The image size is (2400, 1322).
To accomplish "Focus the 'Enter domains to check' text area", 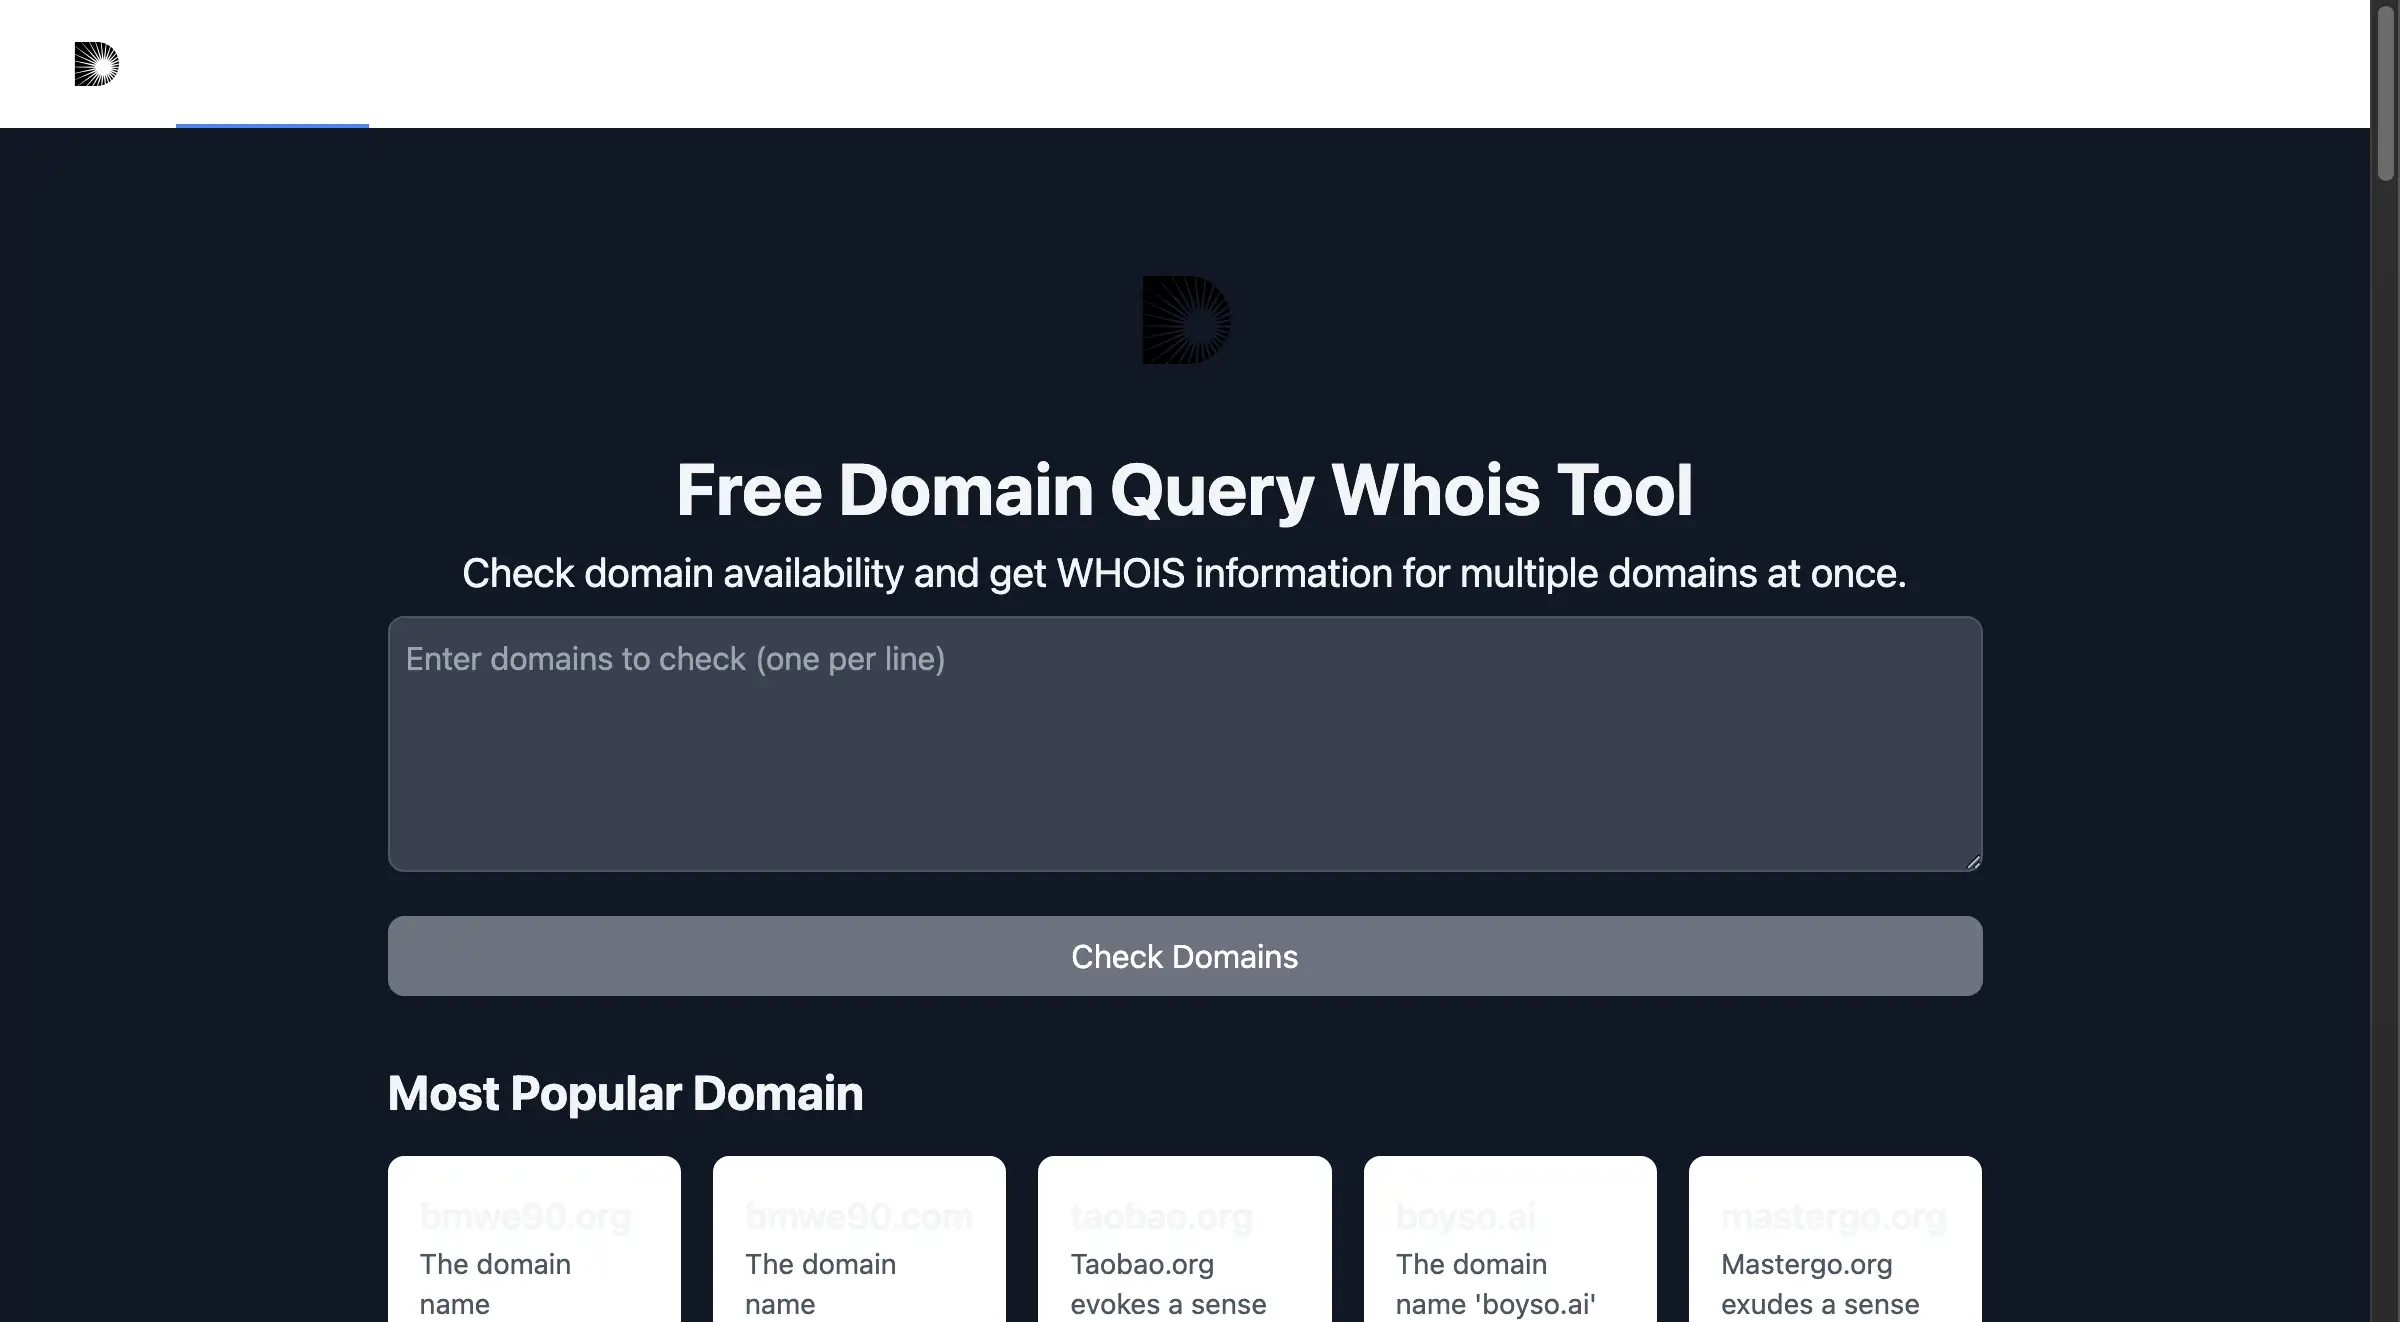I will pyautogui.click(x=1185, y=744).
